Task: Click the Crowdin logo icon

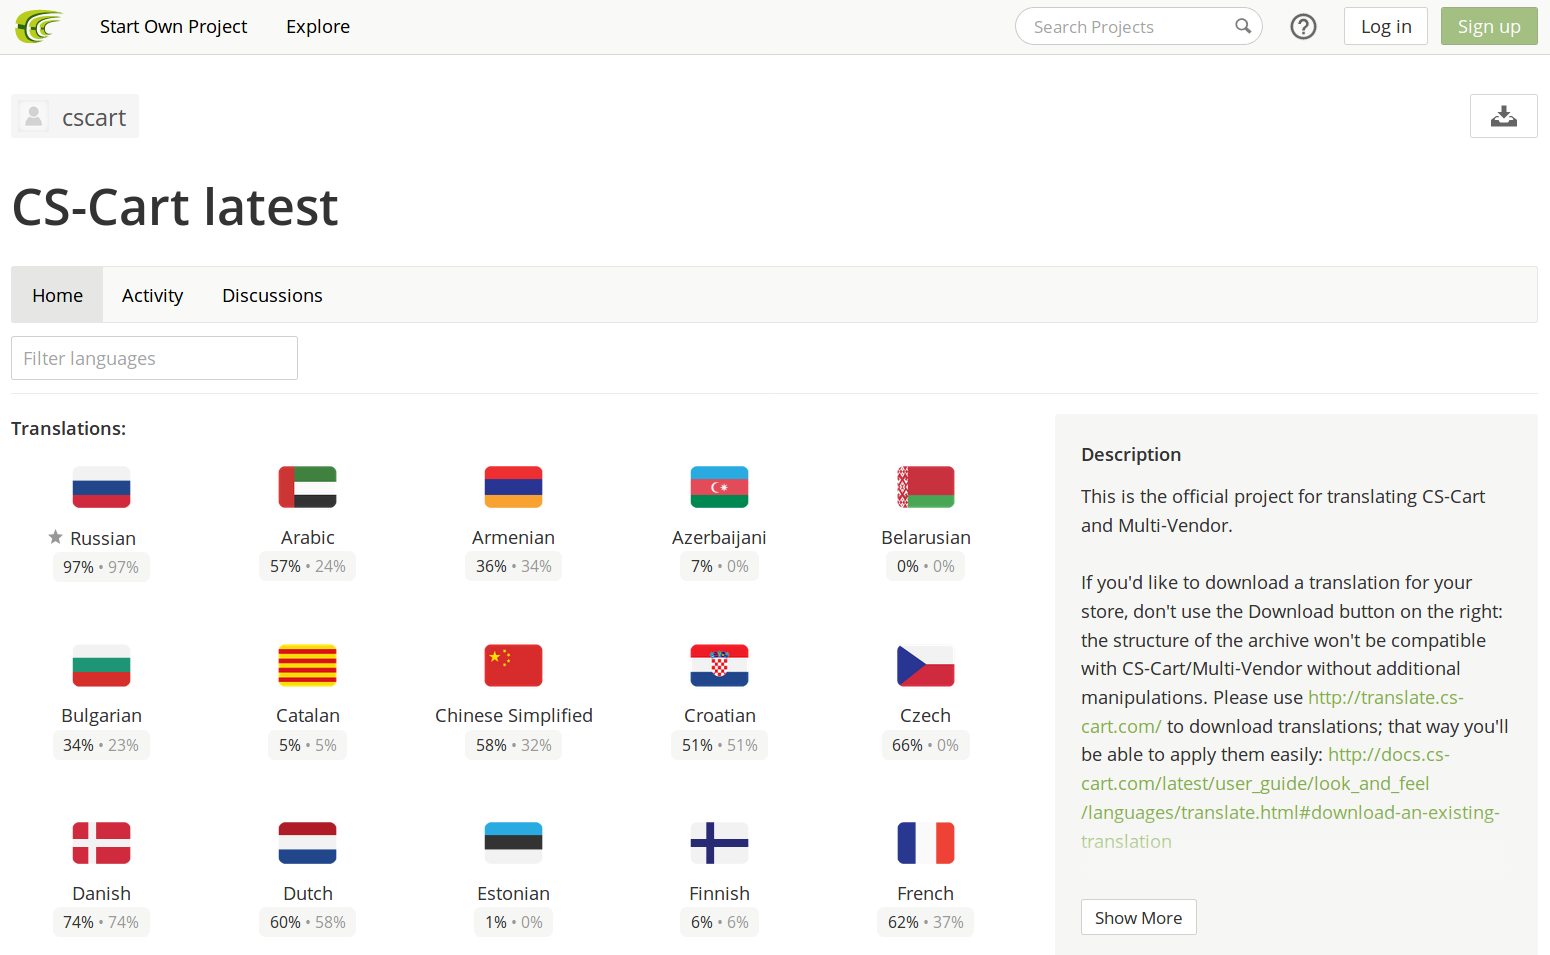Action: 39,27
